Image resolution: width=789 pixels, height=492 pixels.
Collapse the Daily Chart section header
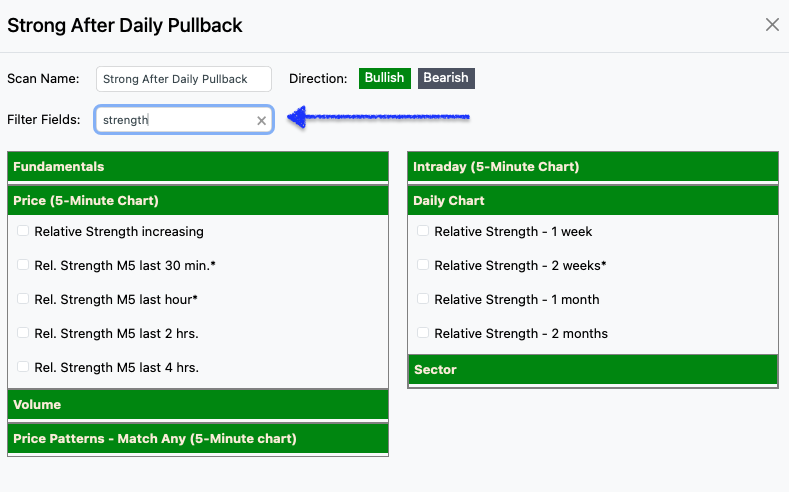pyautogui.click(x=593, y=201)
